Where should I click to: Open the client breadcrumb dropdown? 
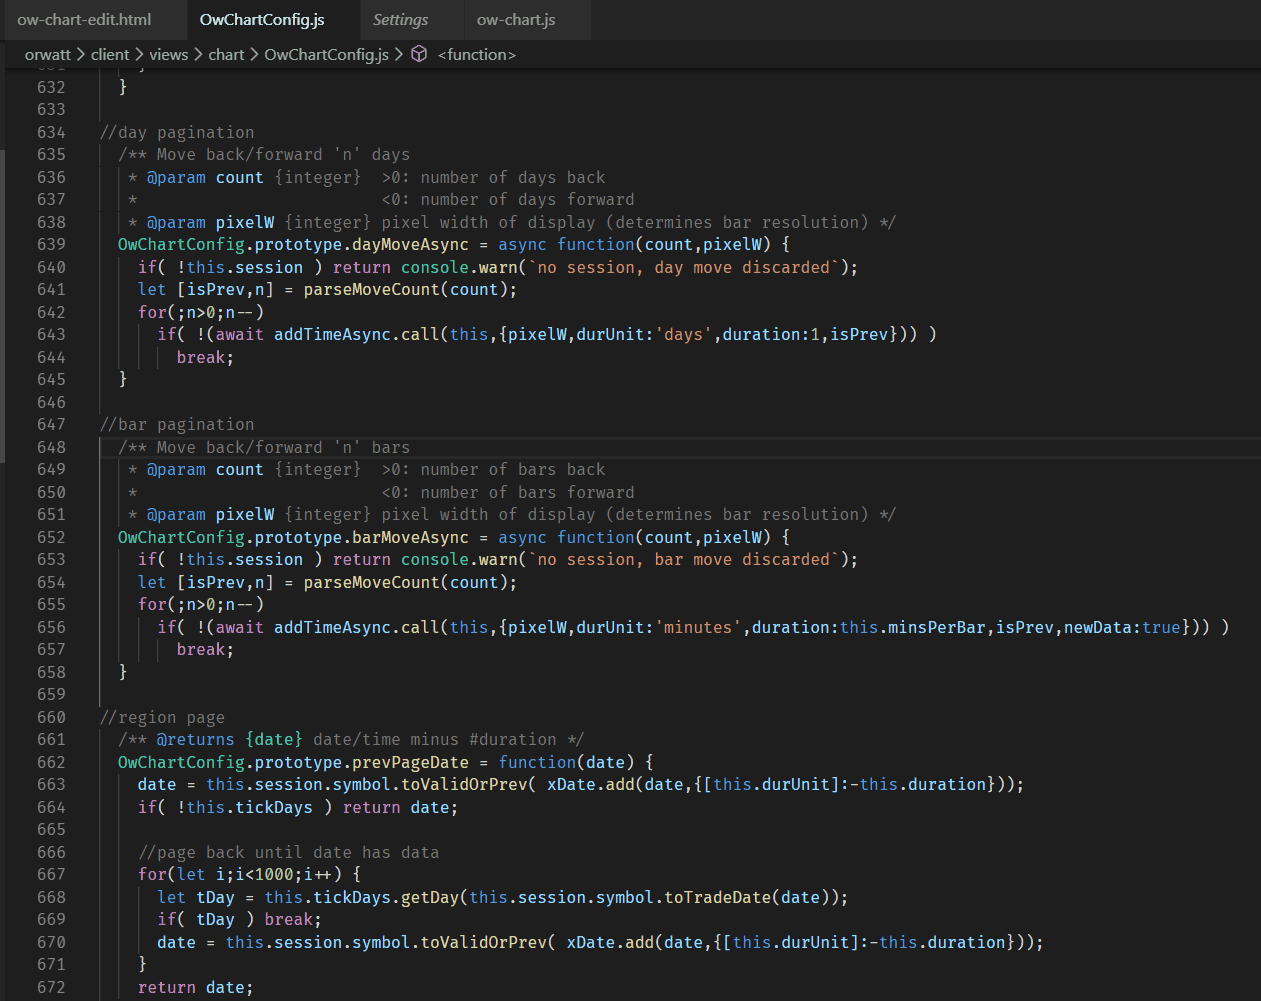click(110, 55)
